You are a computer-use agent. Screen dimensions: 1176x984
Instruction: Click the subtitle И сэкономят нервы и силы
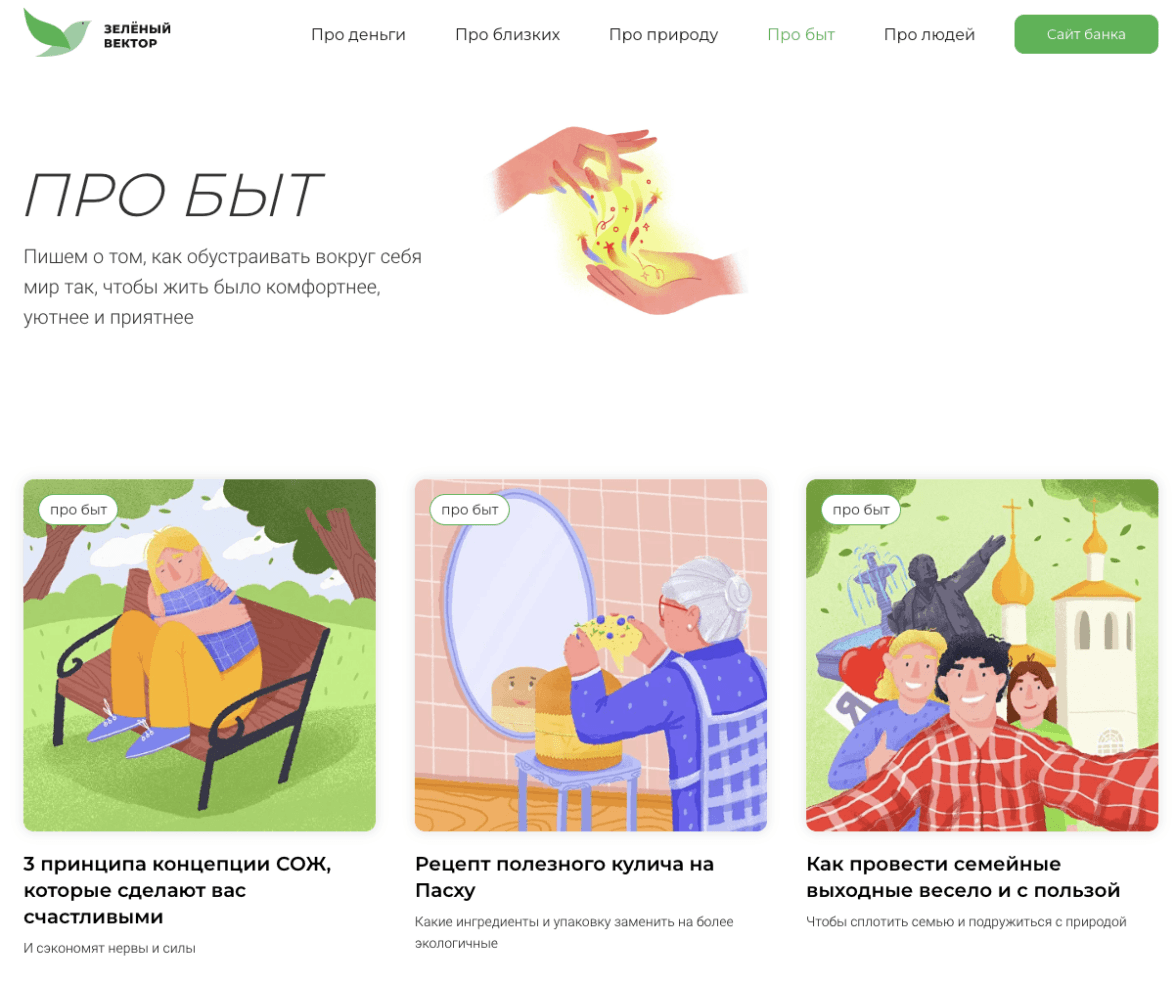(110, 948)
